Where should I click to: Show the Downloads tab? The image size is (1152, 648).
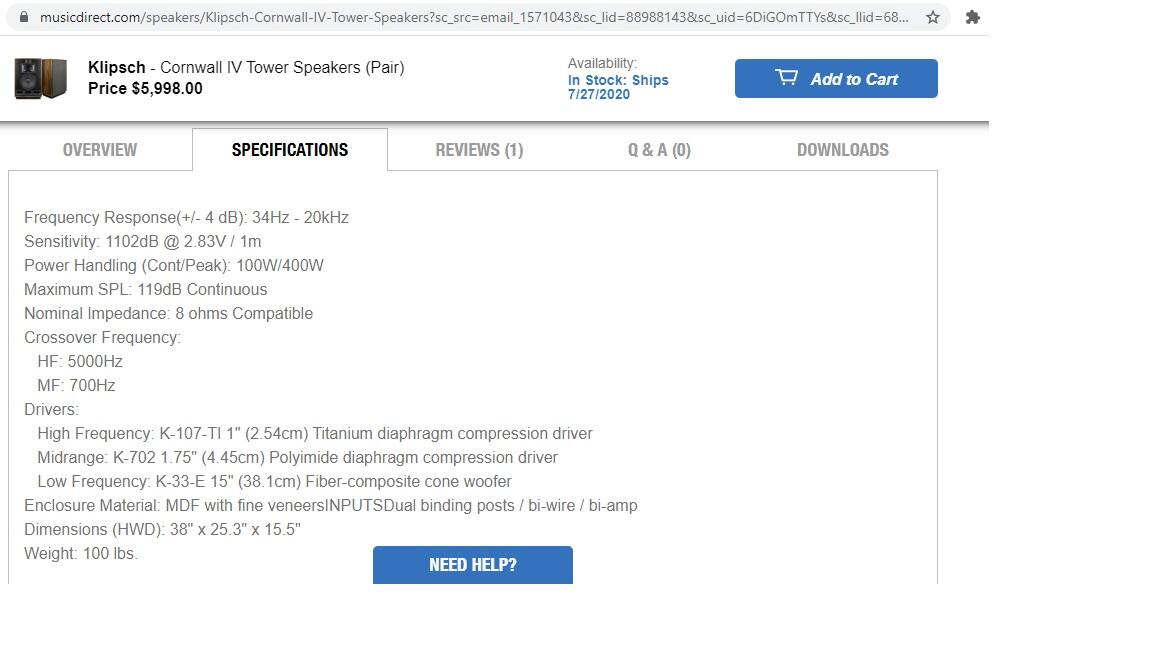click(x=842, y=150)
